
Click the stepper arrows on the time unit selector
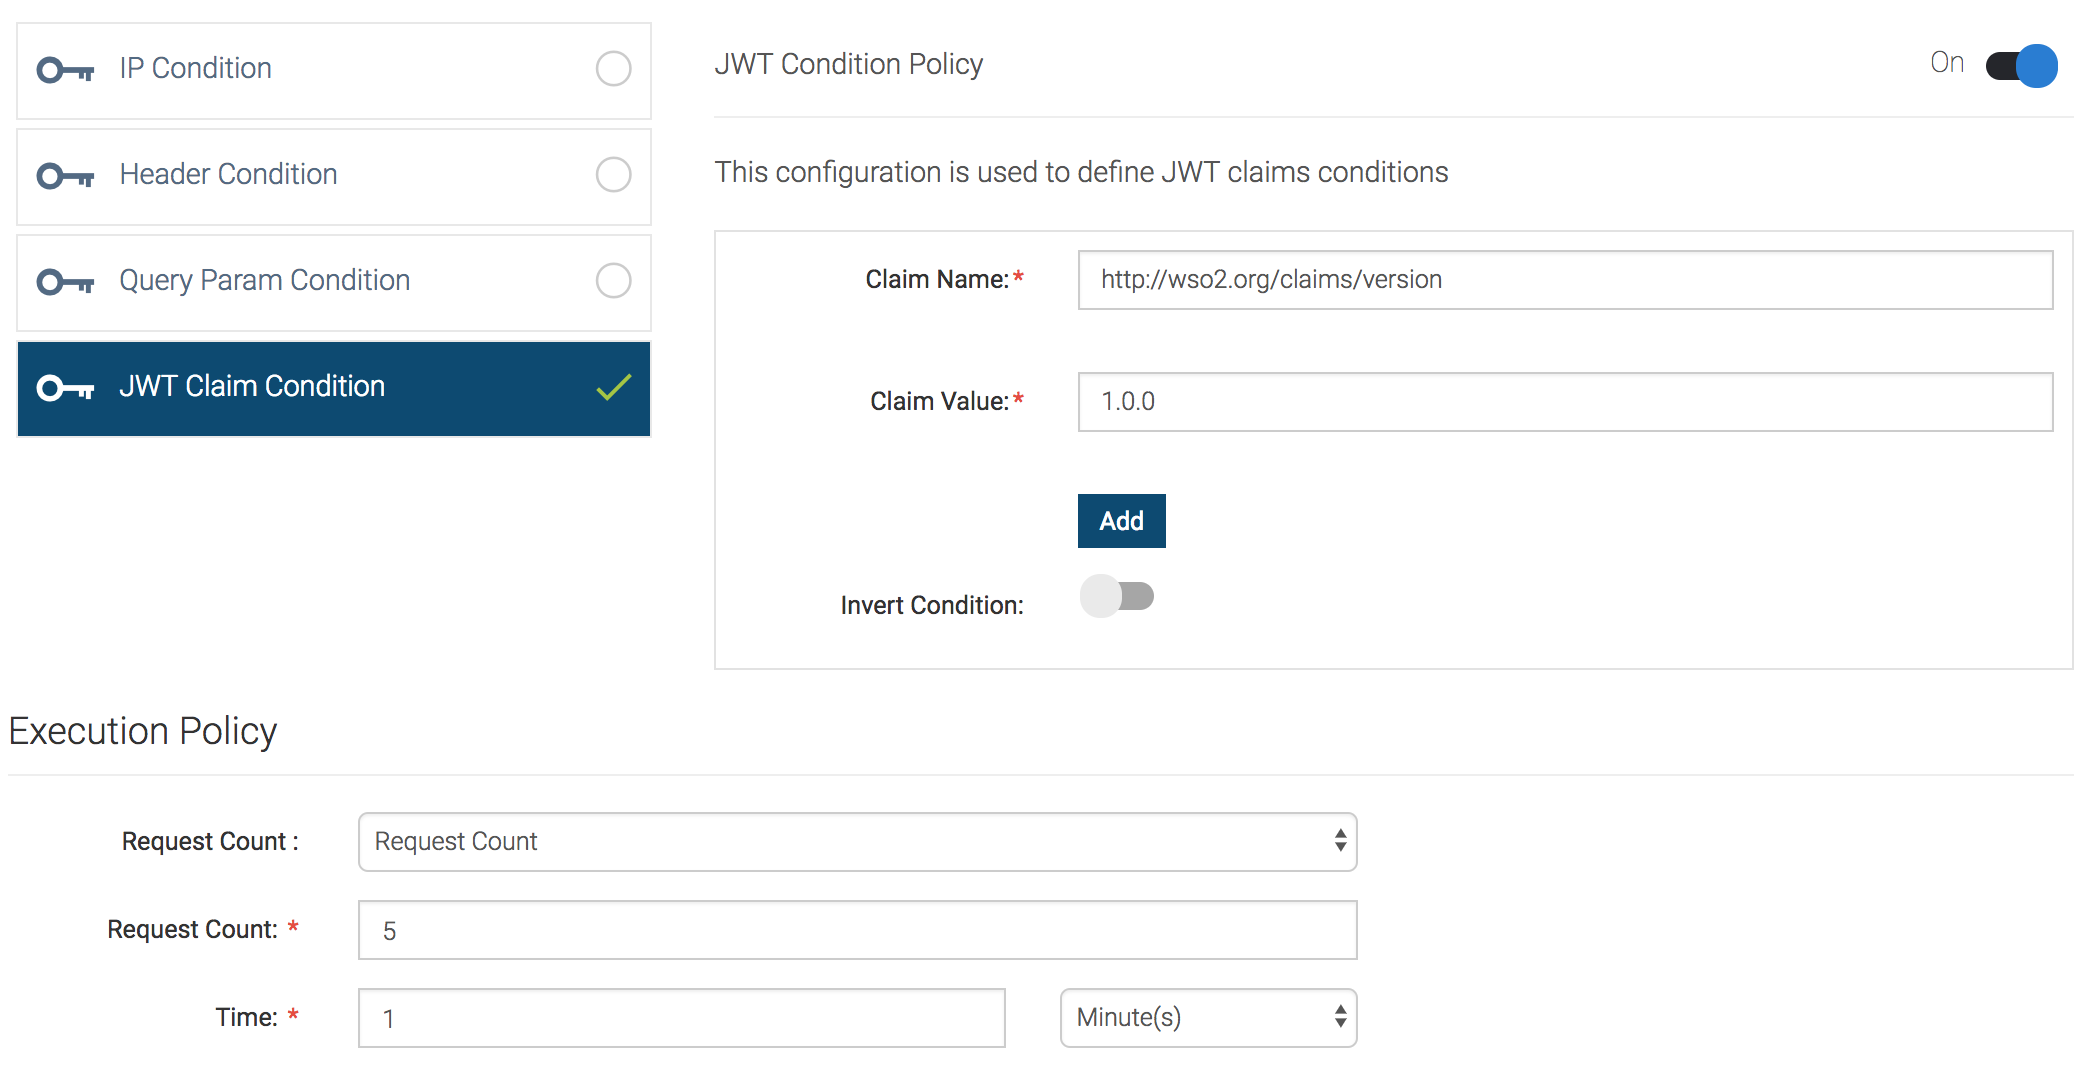click(1337, 1017)
